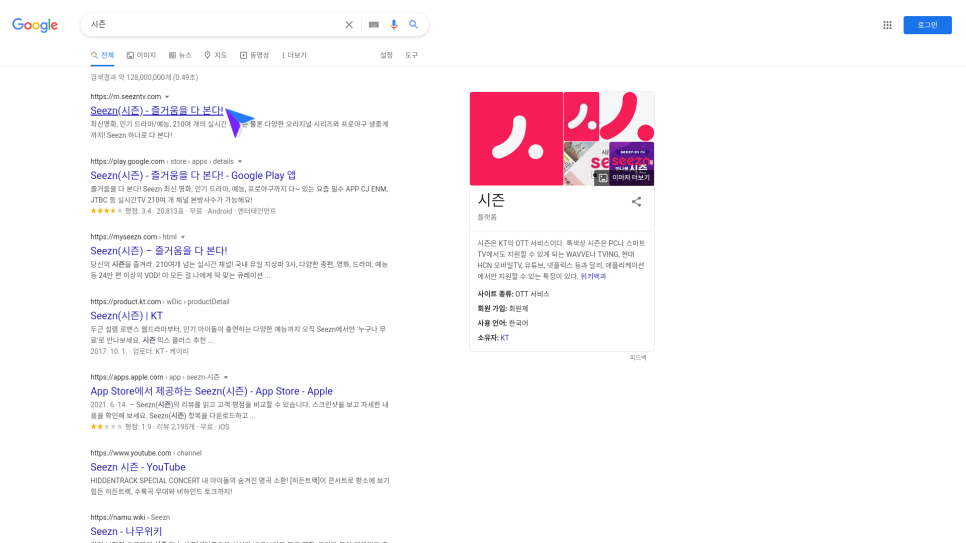Click the 평점: 3.4 star rating row

[x=183, y=211]
